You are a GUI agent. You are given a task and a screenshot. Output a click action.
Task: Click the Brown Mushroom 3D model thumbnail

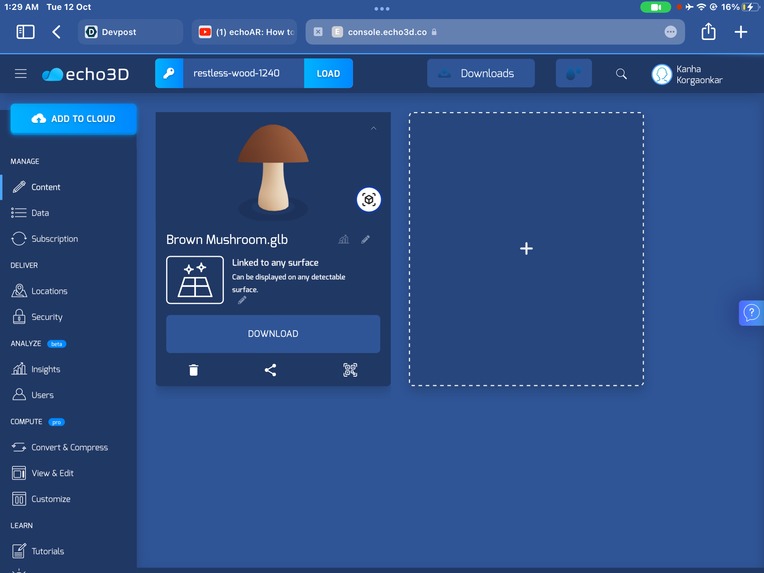click(x=273, y=168)
